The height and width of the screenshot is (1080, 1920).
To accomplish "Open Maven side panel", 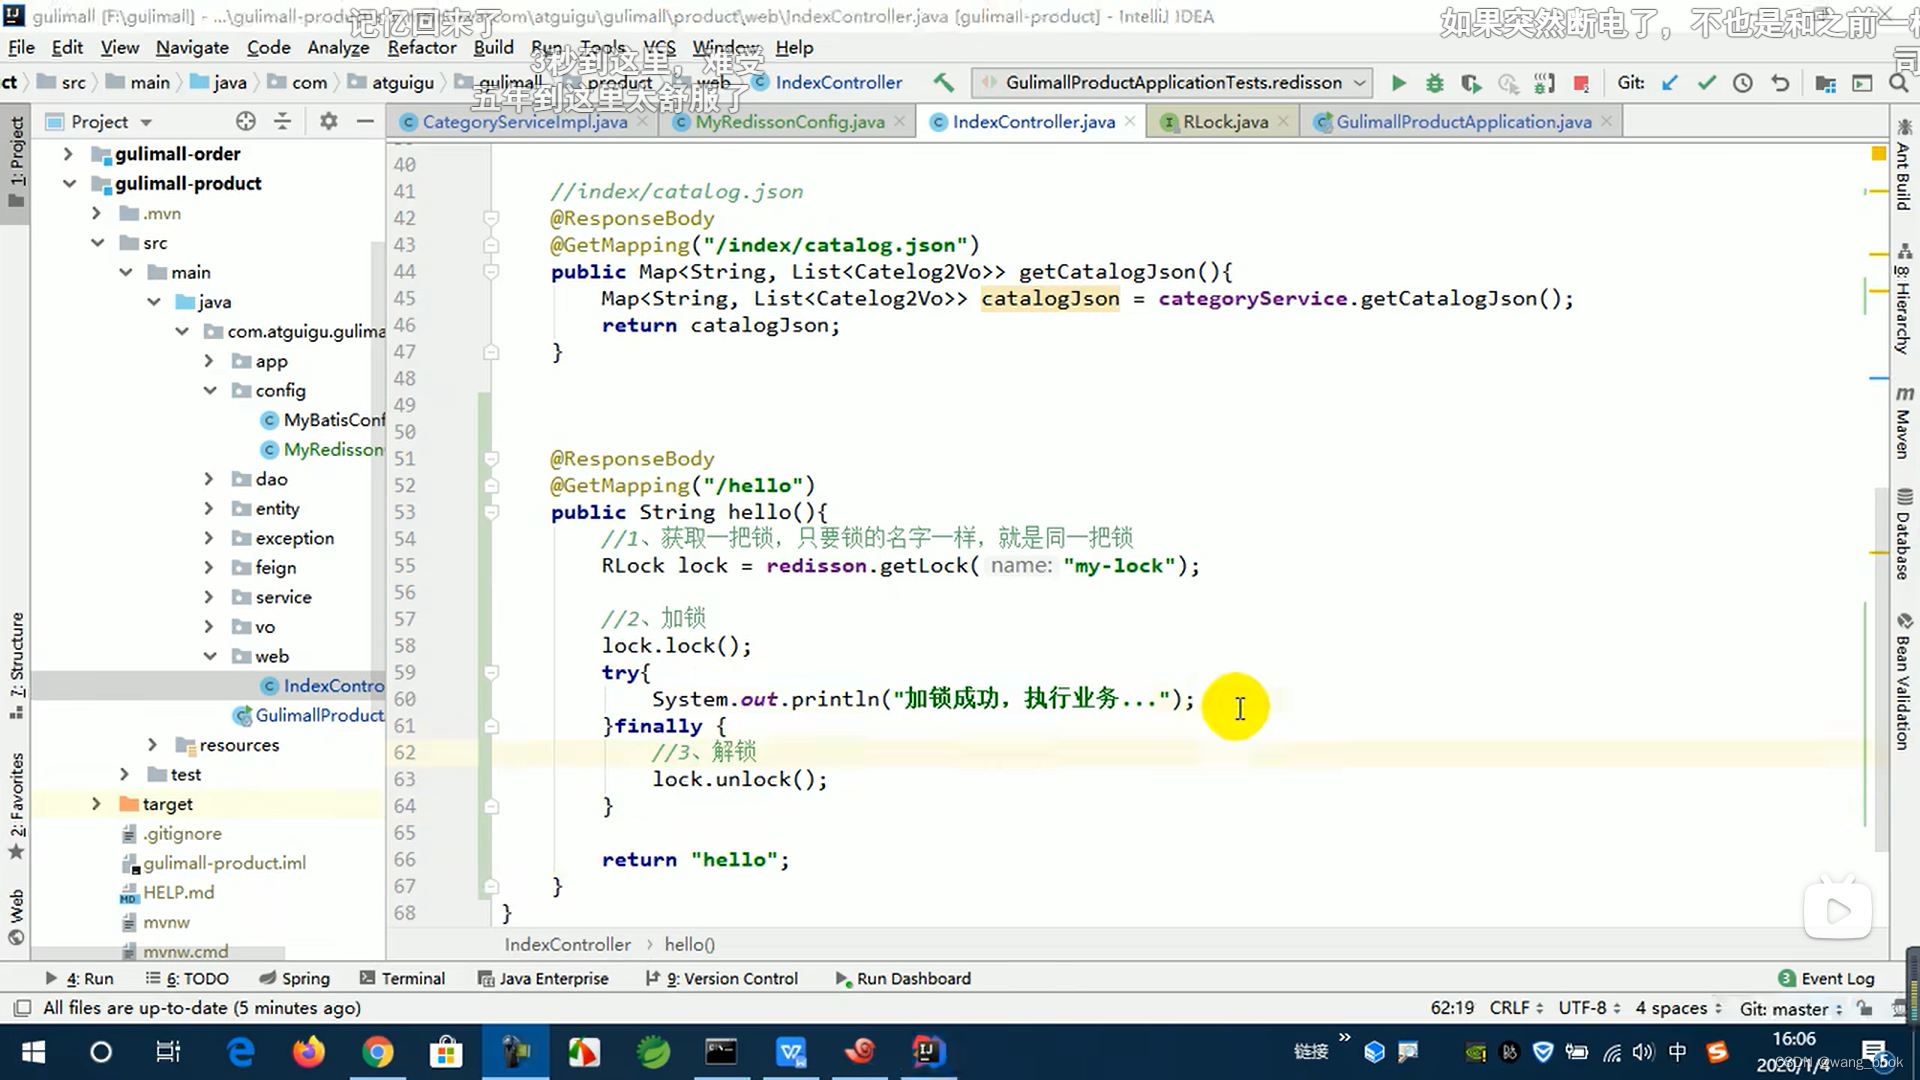I will click(x=1903, y=422).
